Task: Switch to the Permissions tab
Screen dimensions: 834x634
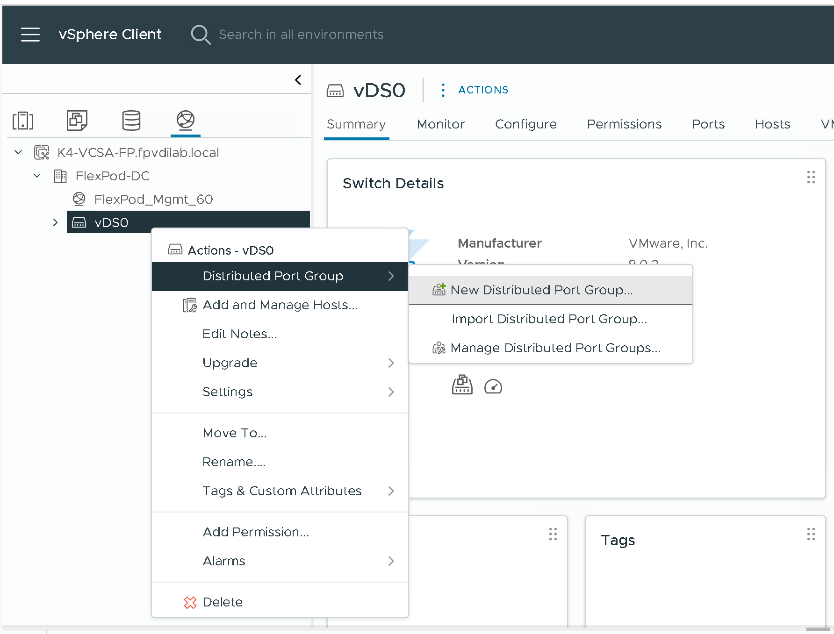Action: click(624, 124)
